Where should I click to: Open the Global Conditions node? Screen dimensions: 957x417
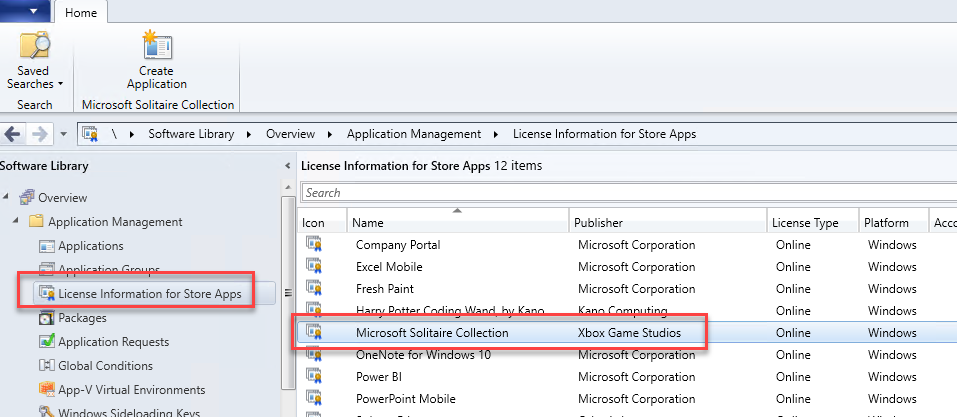click(106, 366)
